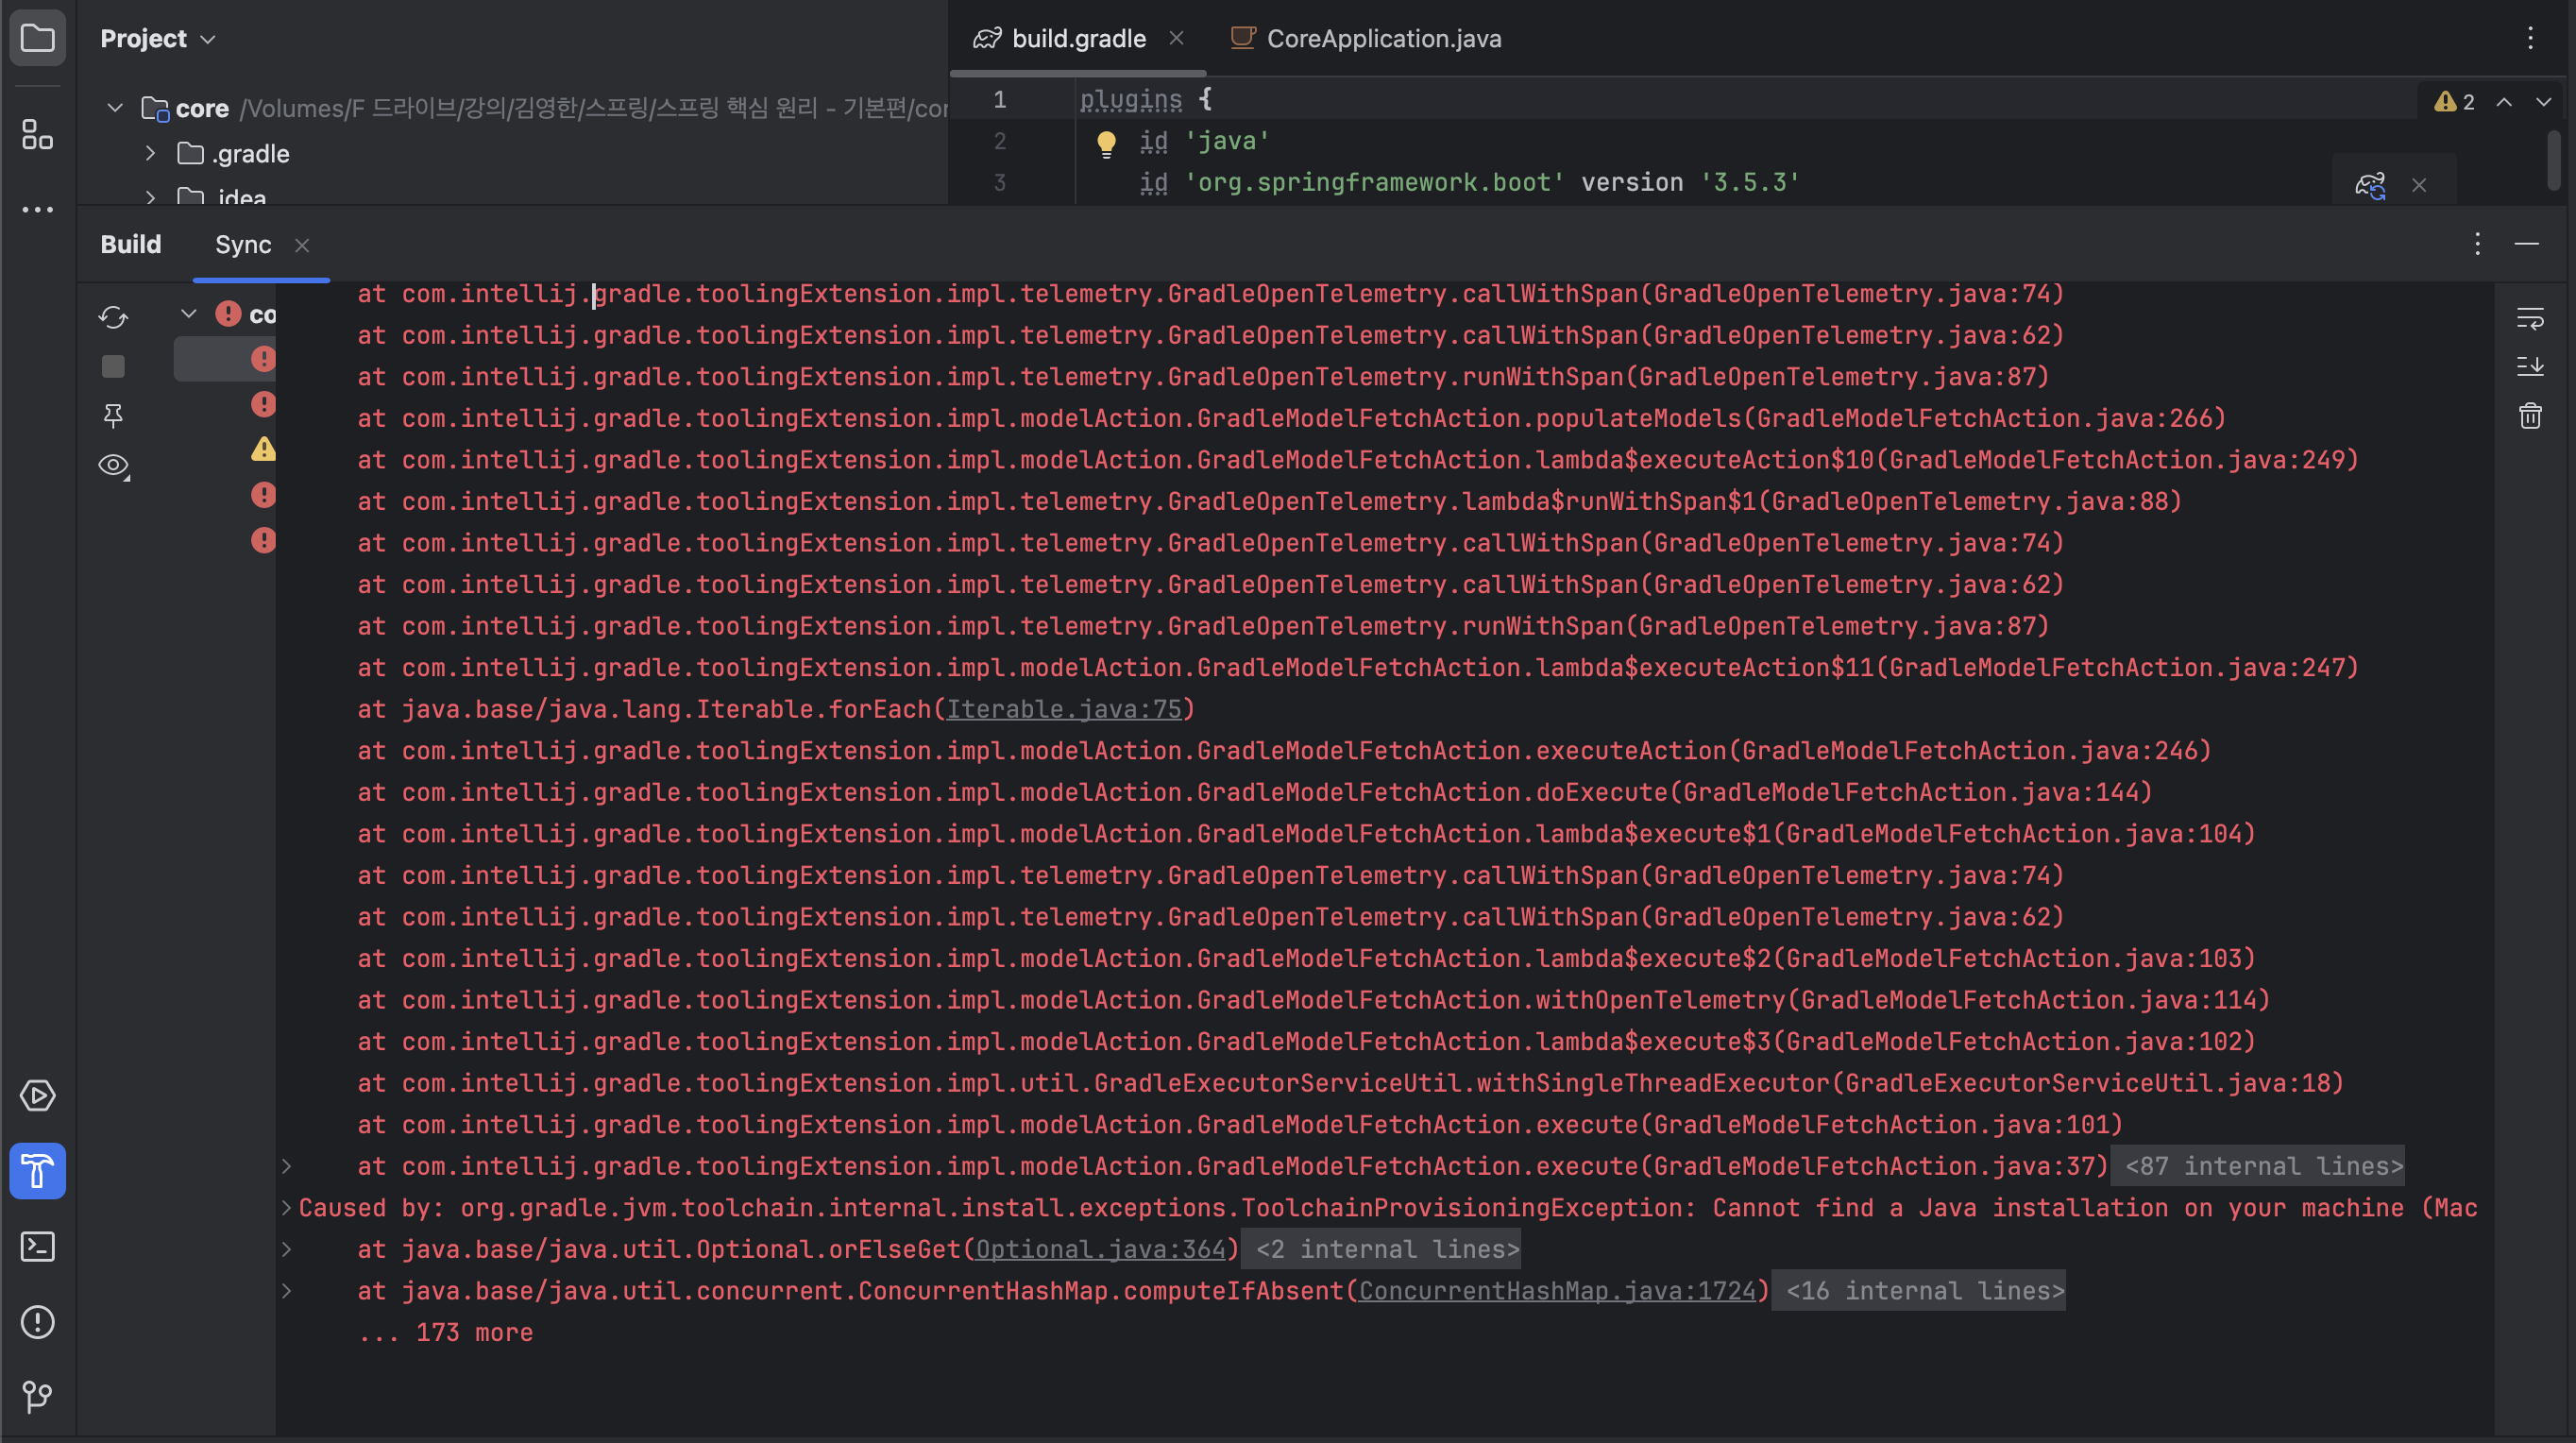Click the editor vertical scrollbar
This screenshot has width=2576, height=1443.
[x=2553, y=160]
